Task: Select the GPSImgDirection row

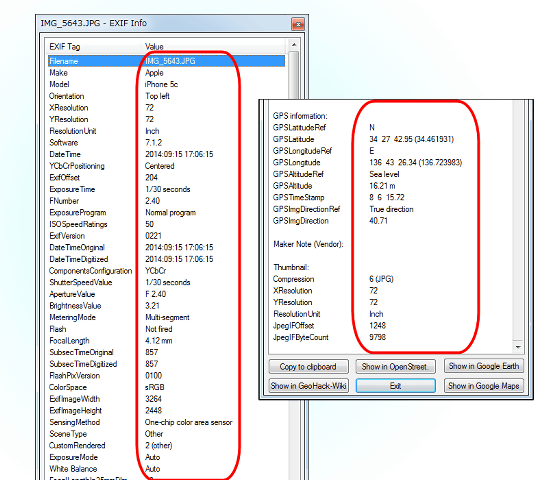Action: click(x=391, y=221)
